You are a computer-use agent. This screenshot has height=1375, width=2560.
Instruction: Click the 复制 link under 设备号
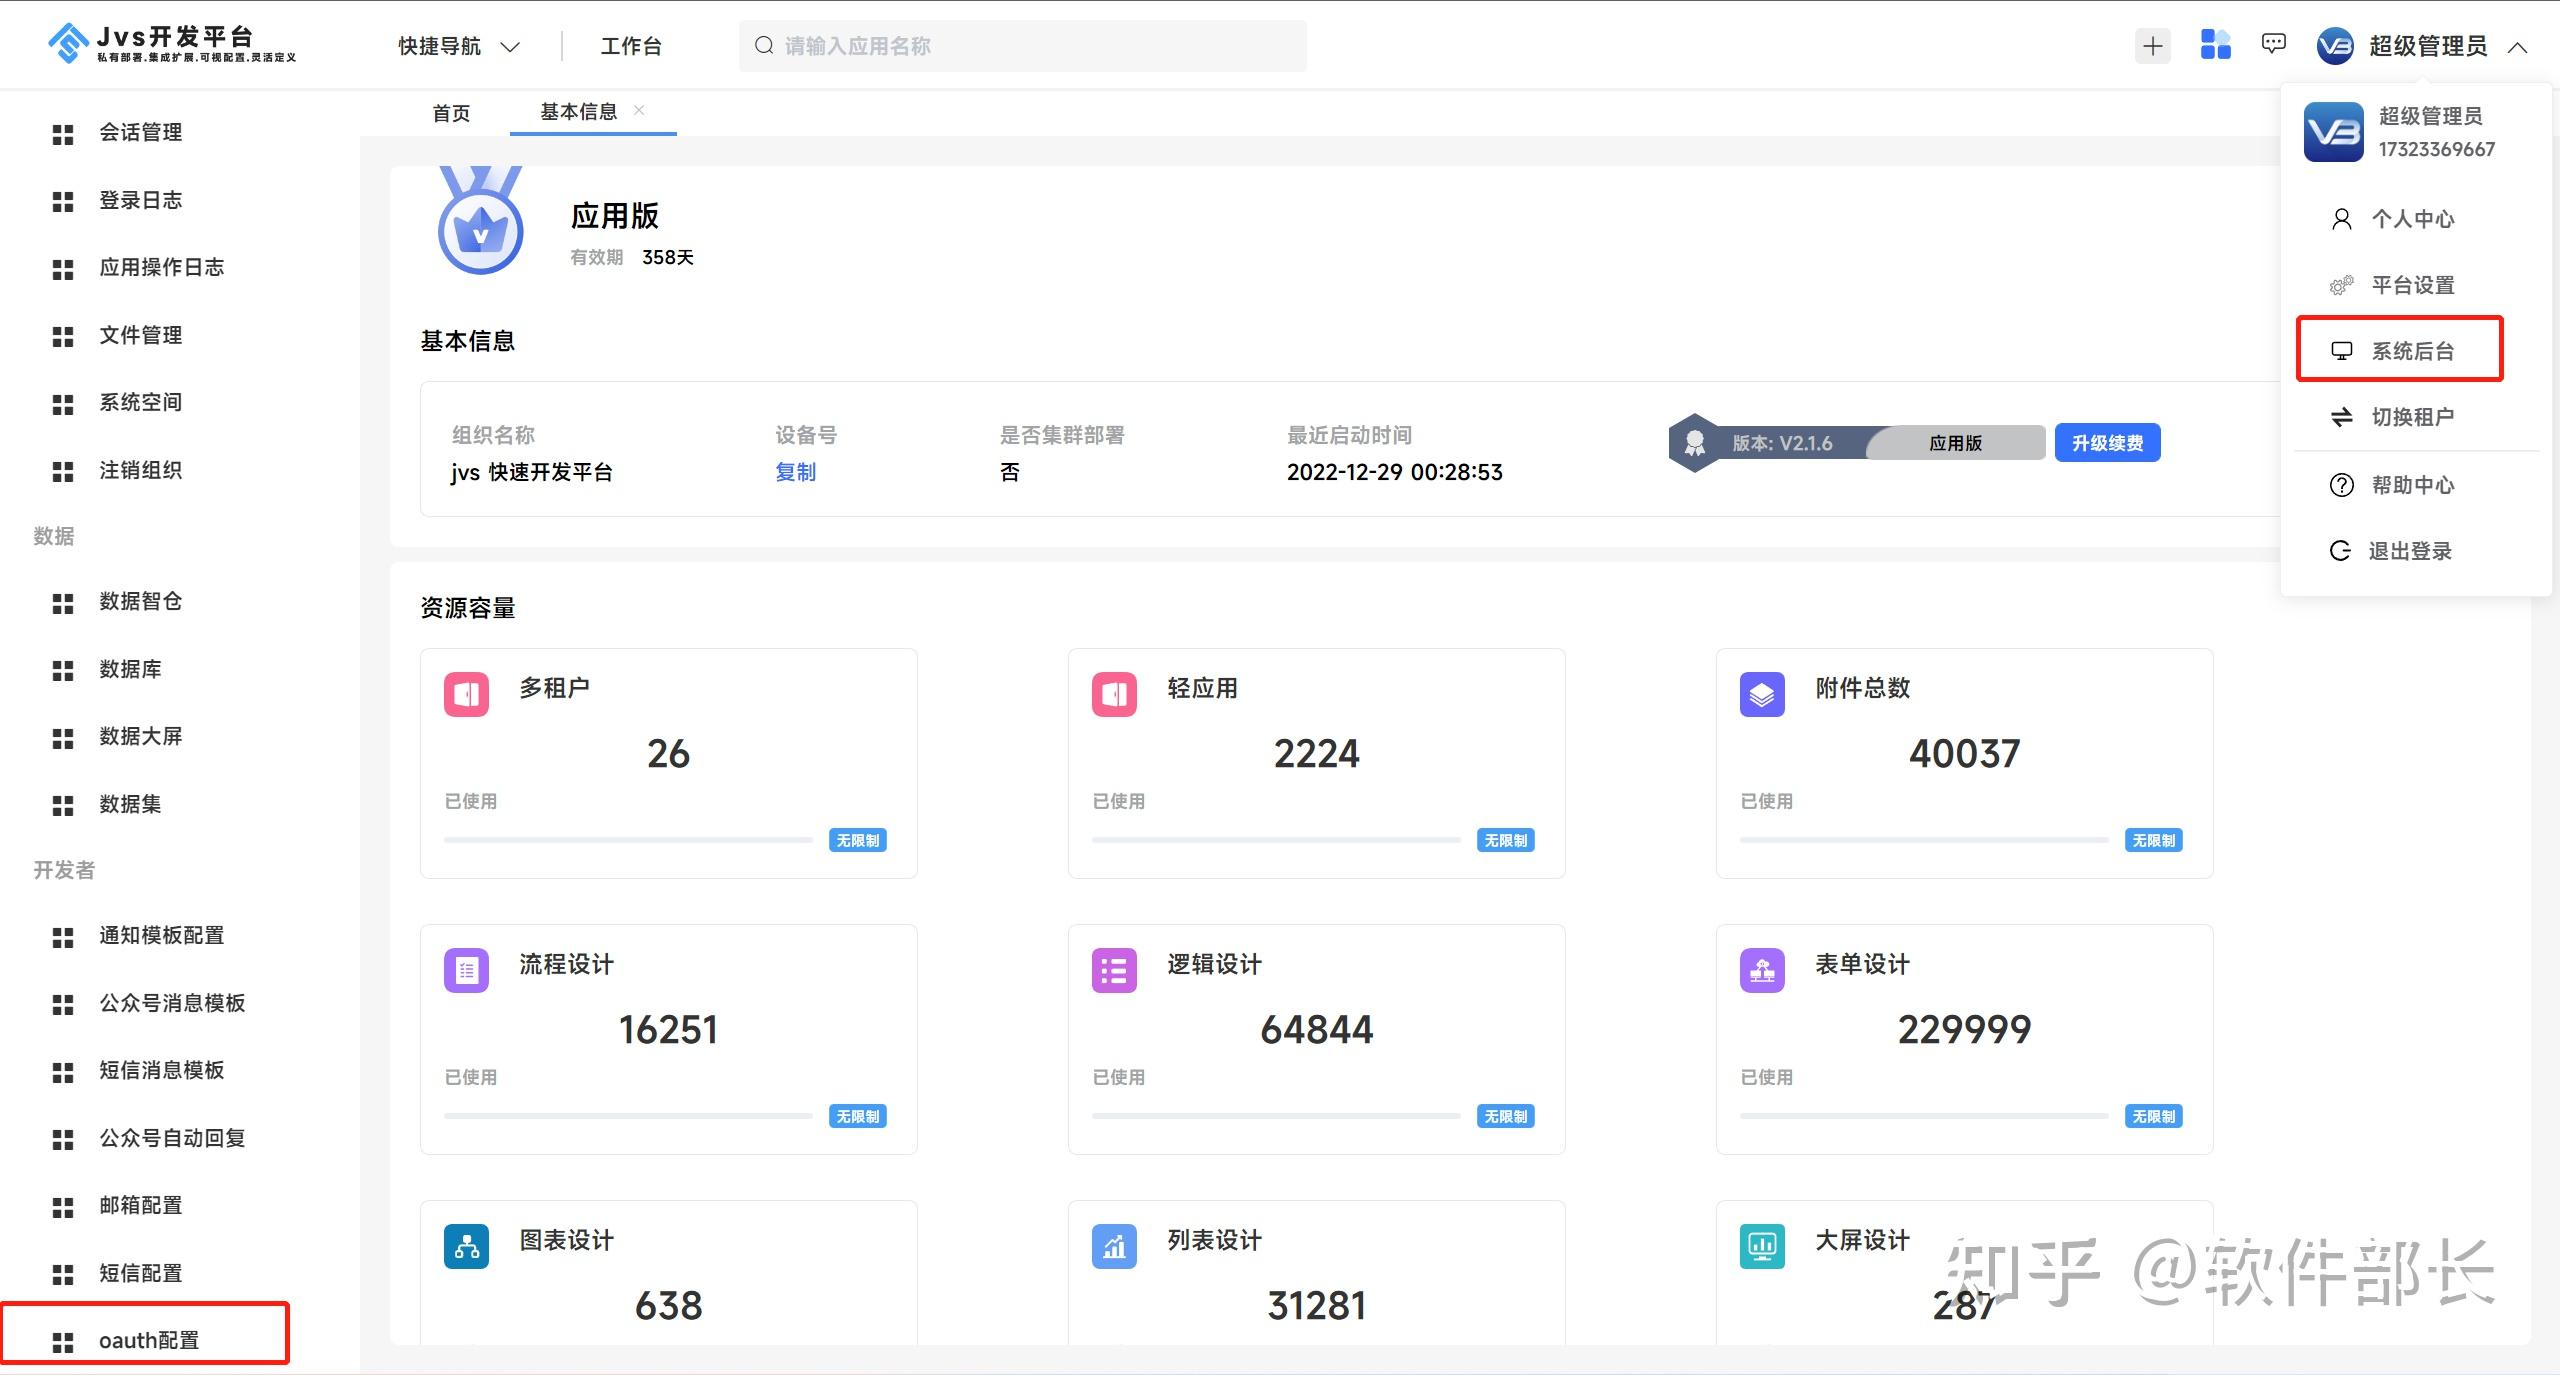pos(795,471)
